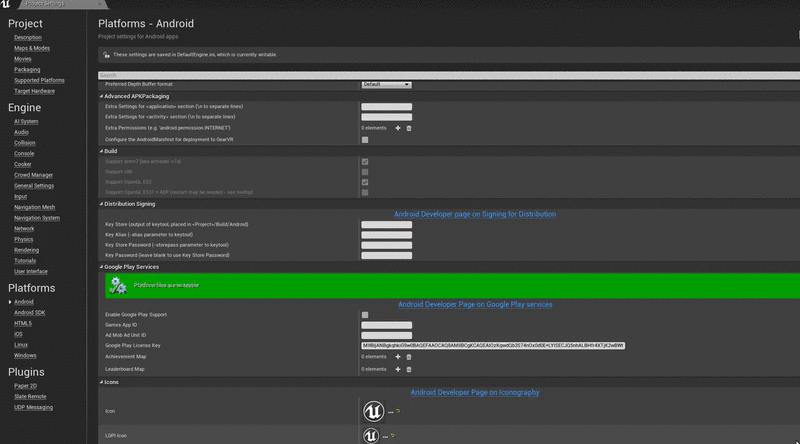This screenshot has height=444, width=800.
Task: Click the settings Search box
Action: [449, 76]
